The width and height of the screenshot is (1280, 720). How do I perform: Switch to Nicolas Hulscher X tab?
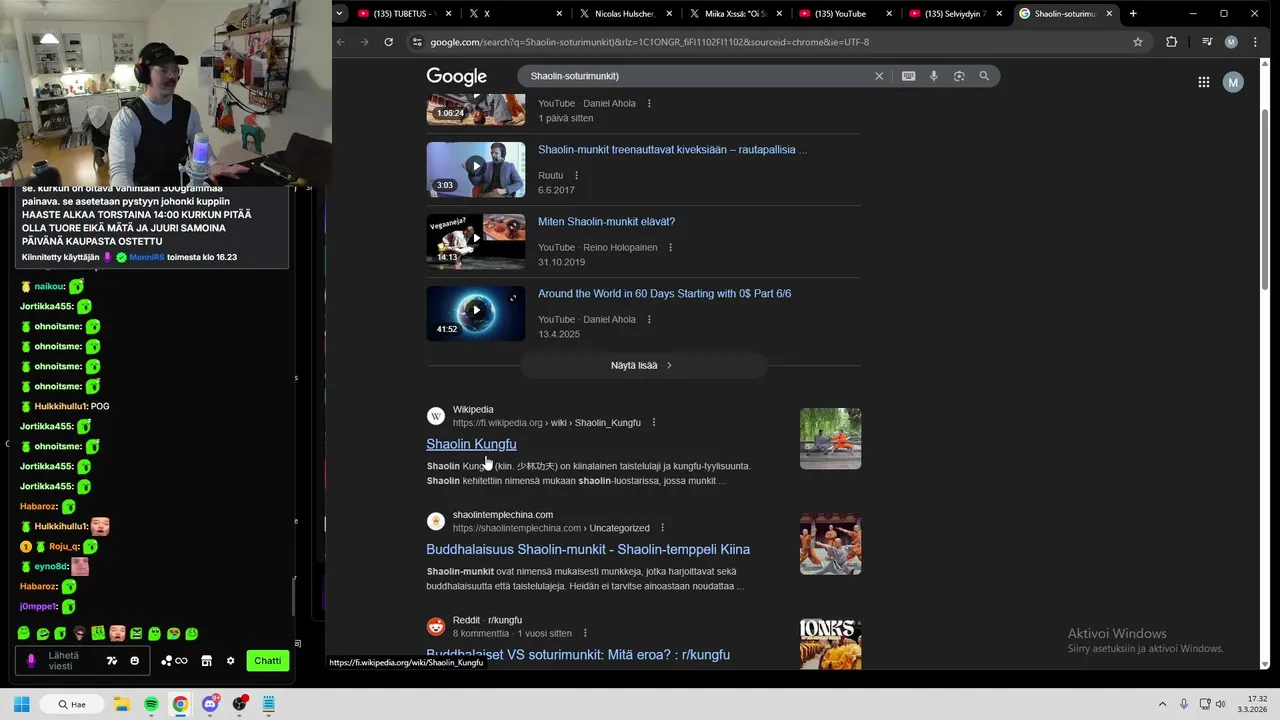coord(624,14)
